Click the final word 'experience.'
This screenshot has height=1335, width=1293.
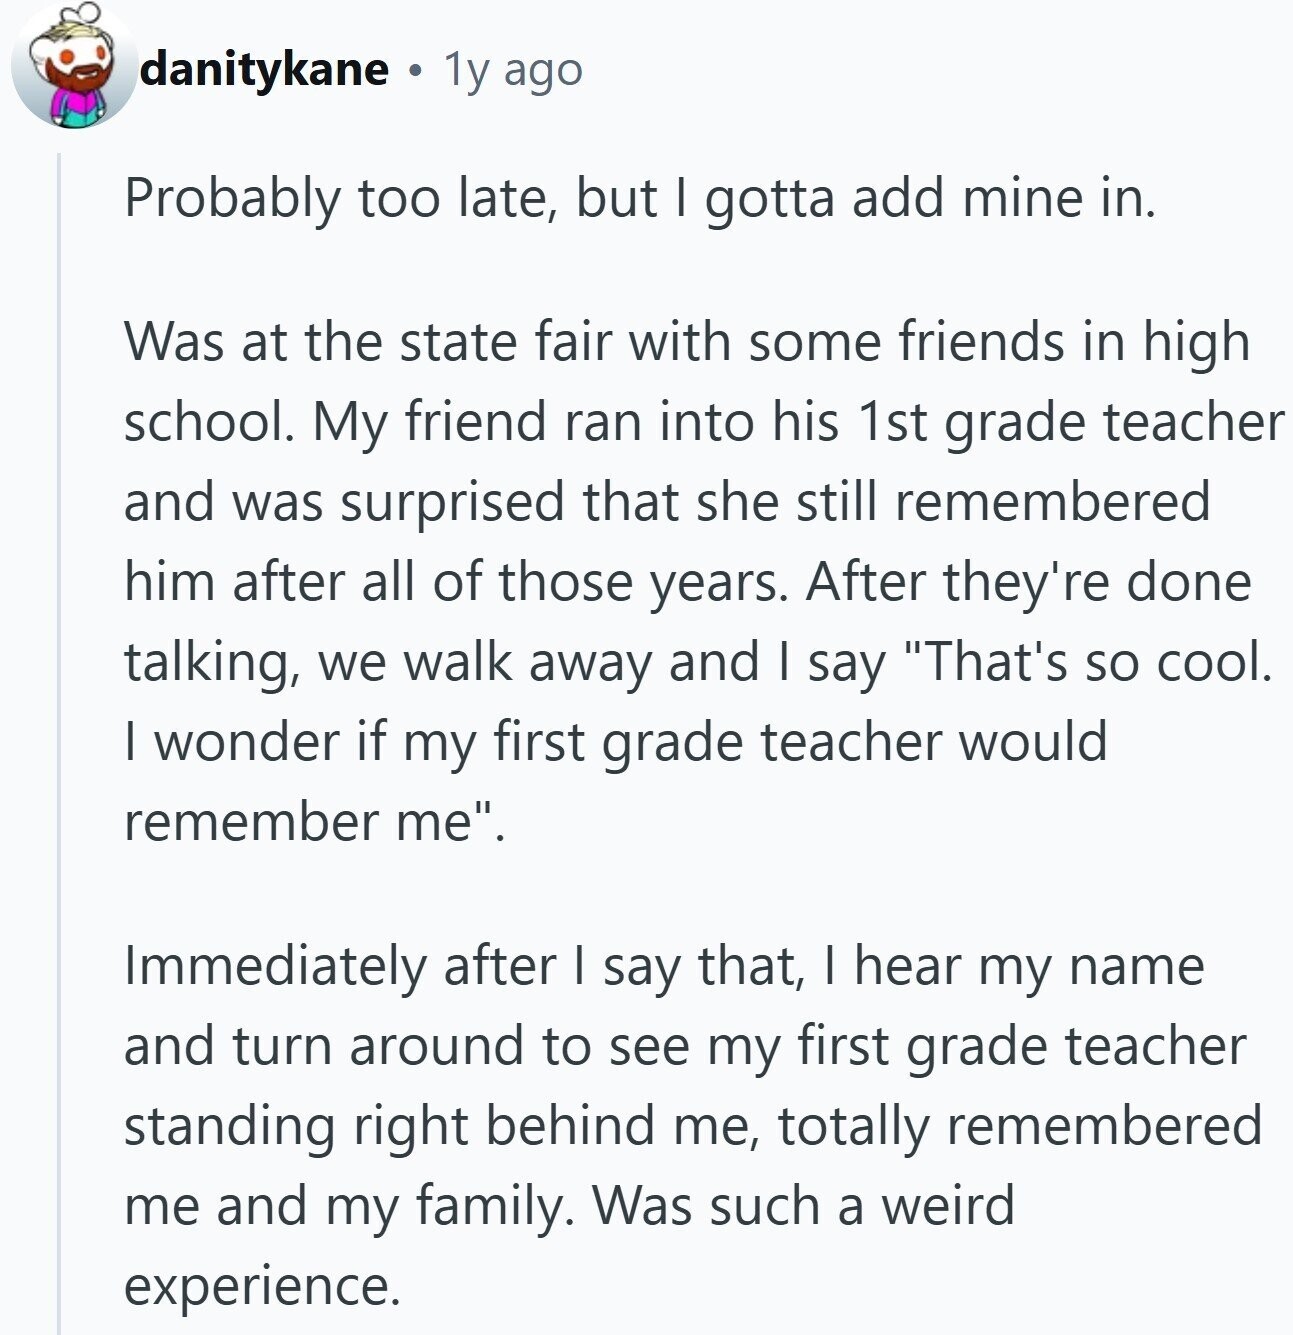pyautogui.click(x=262, y=1286)
